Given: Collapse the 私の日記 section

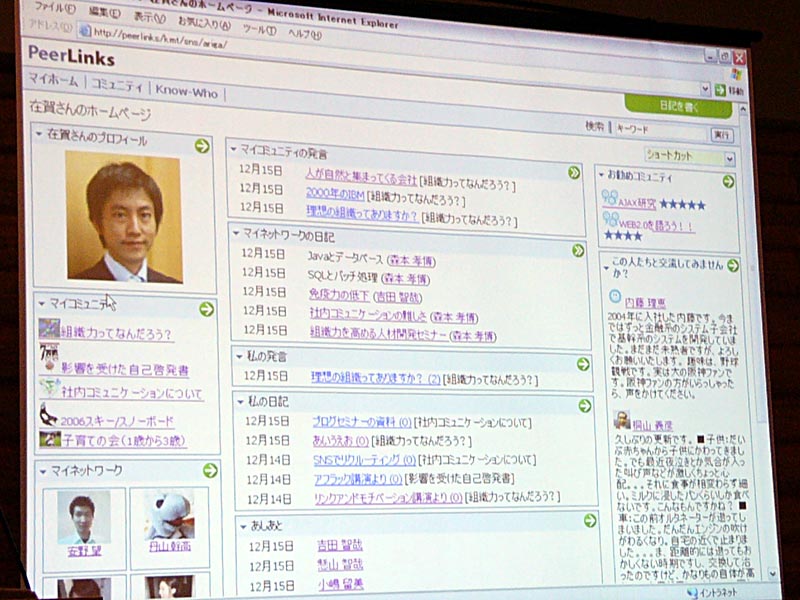Looking at the screenshot, I should point(240,402).
